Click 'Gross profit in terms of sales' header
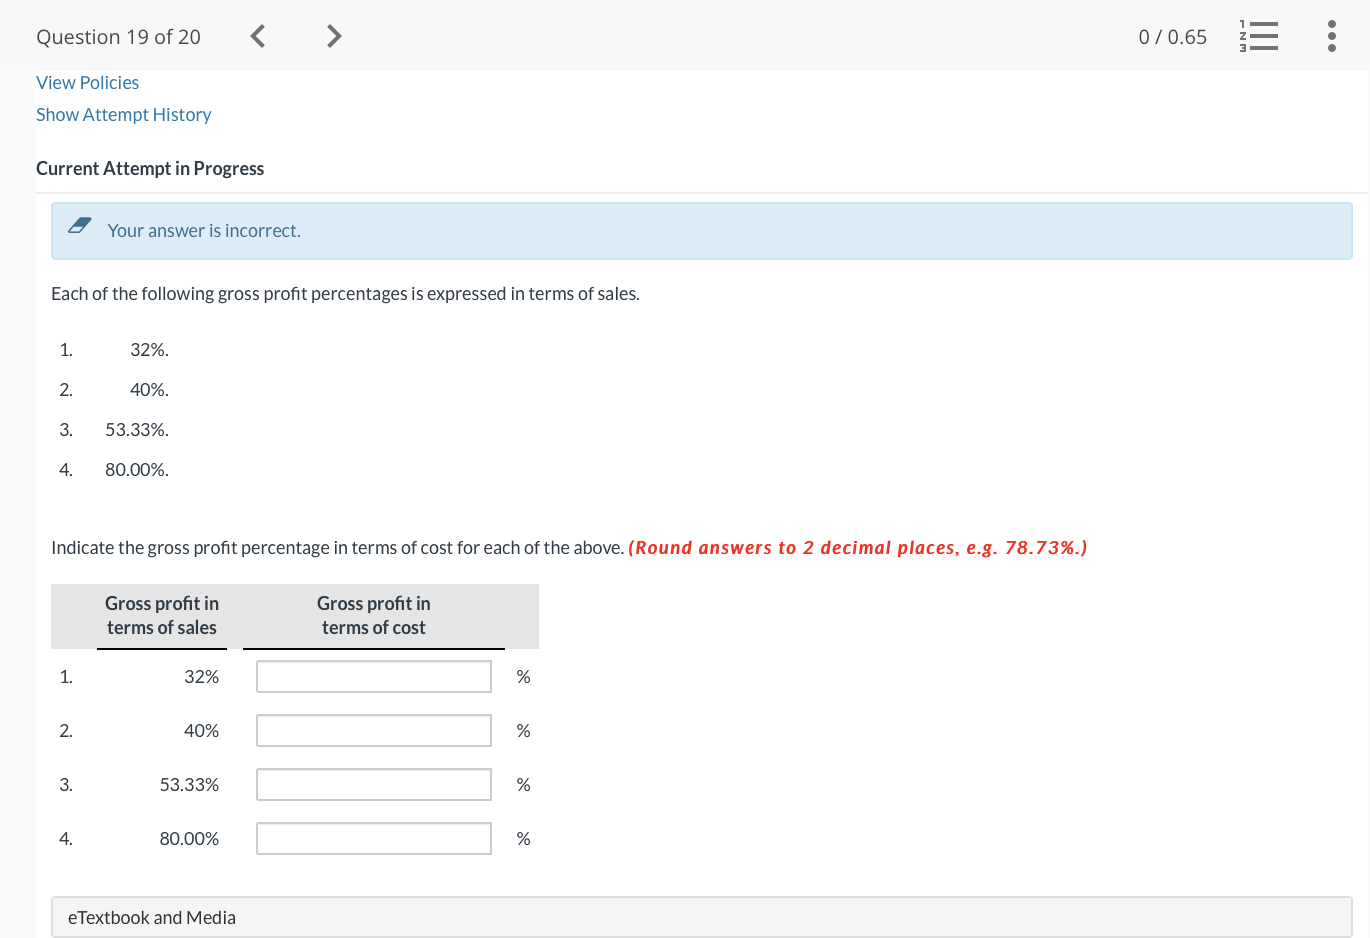This screenshot has width=1370, height=938. 162,616
